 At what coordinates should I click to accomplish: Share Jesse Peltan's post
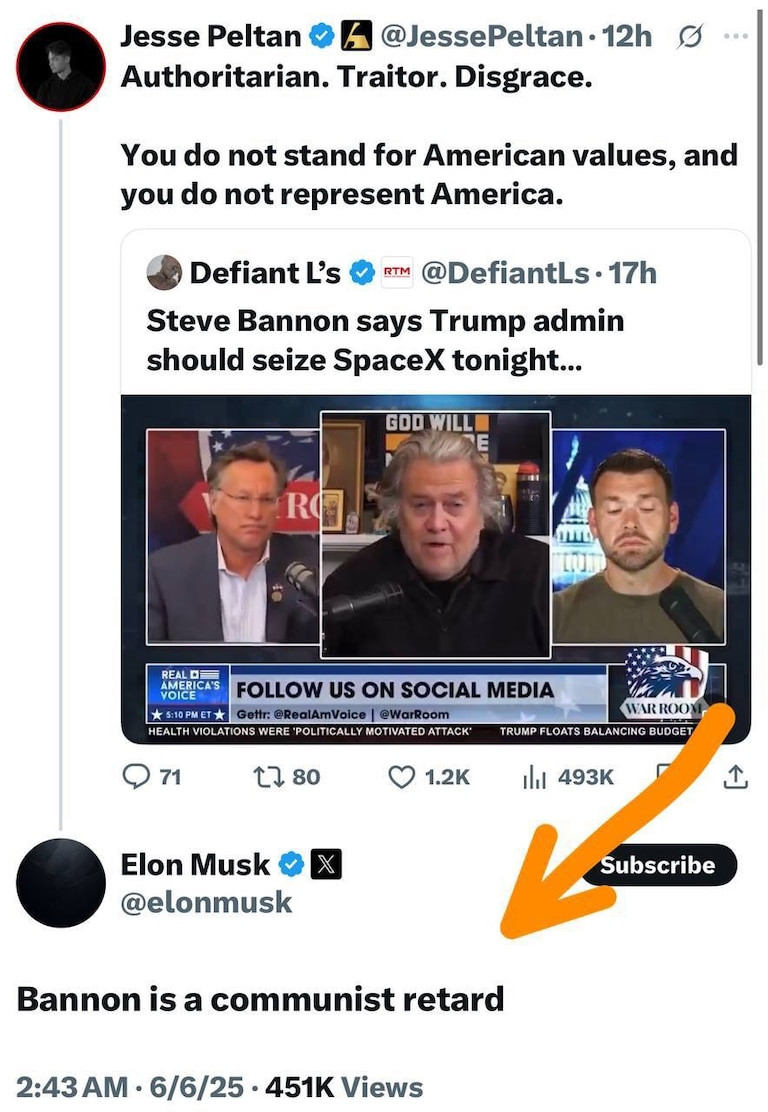pyautogui.click(x=735, y=775)
